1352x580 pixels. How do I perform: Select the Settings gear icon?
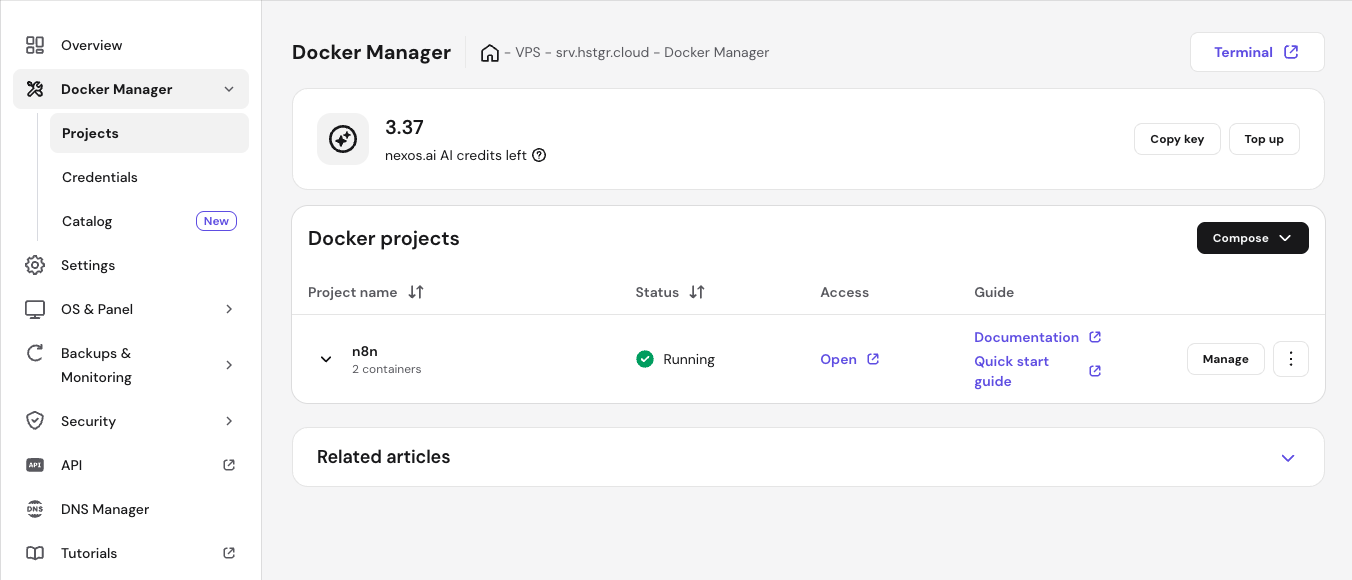pos(35,265)
